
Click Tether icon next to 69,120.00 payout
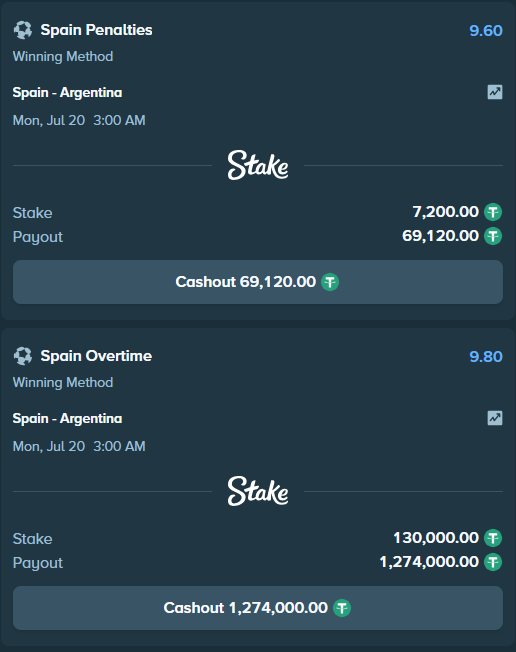[493, 236]
